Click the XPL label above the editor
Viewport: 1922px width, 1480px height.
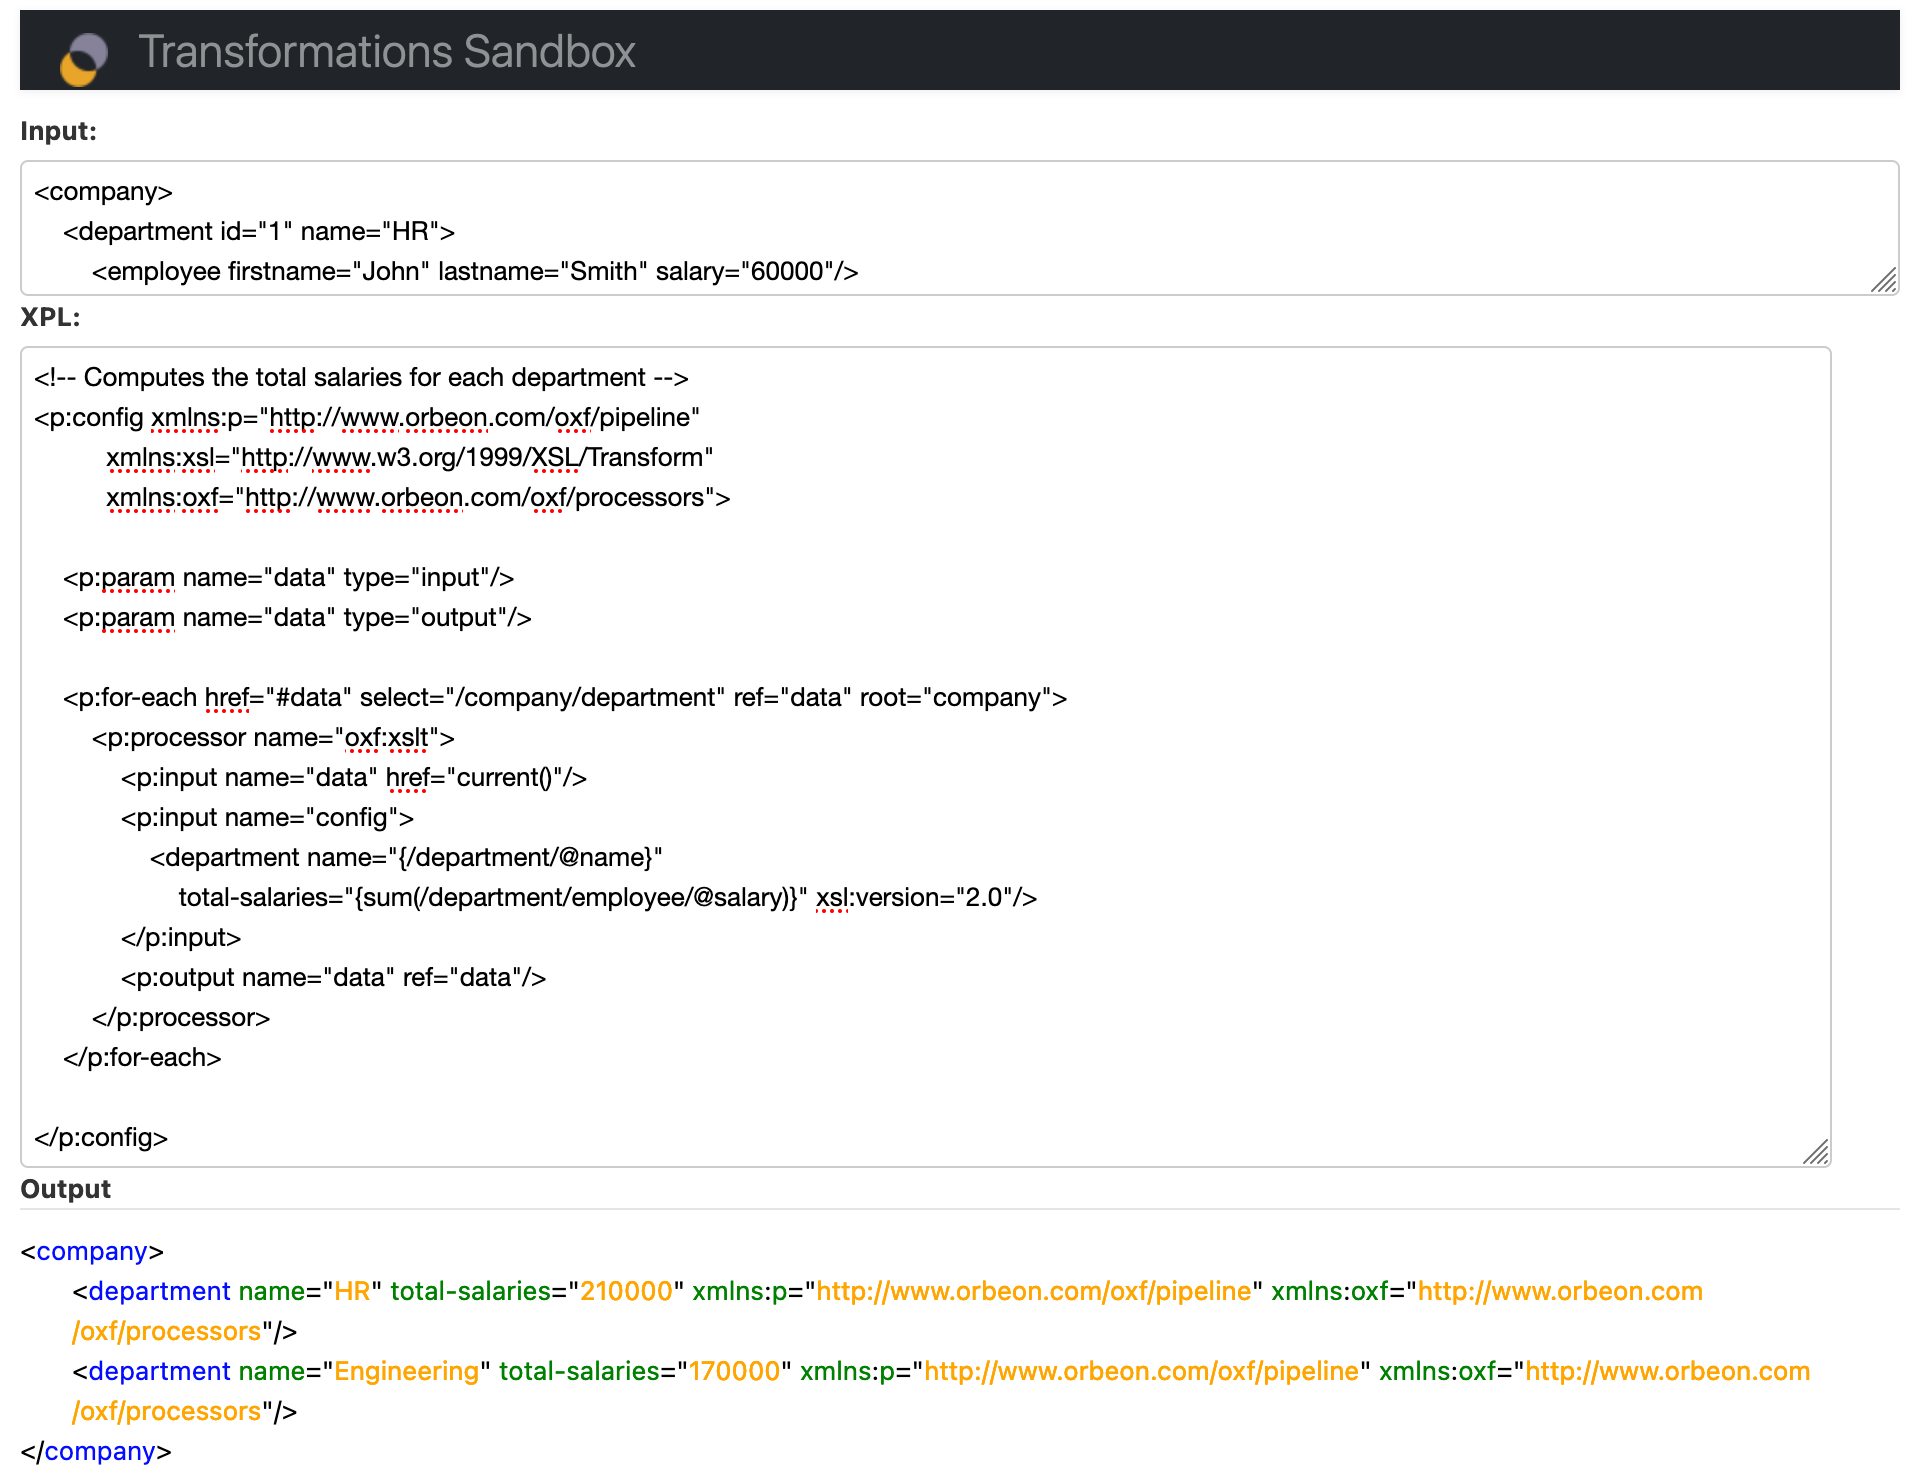pyautogui.click(x=50, y=317)
